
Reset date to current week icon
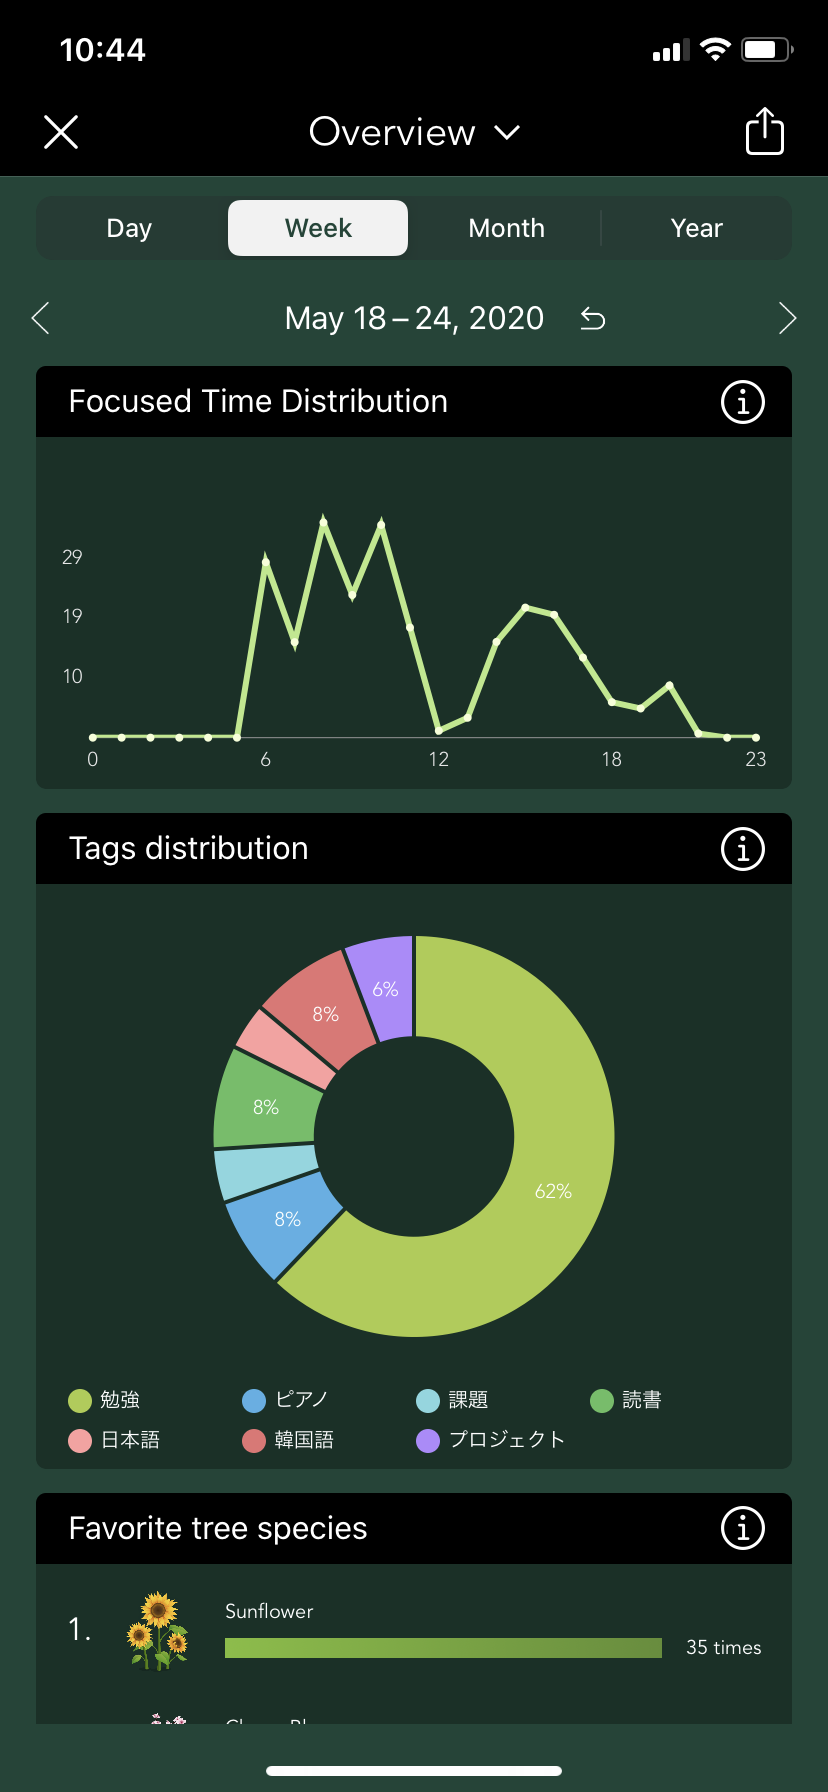click(x=593, y=319)
